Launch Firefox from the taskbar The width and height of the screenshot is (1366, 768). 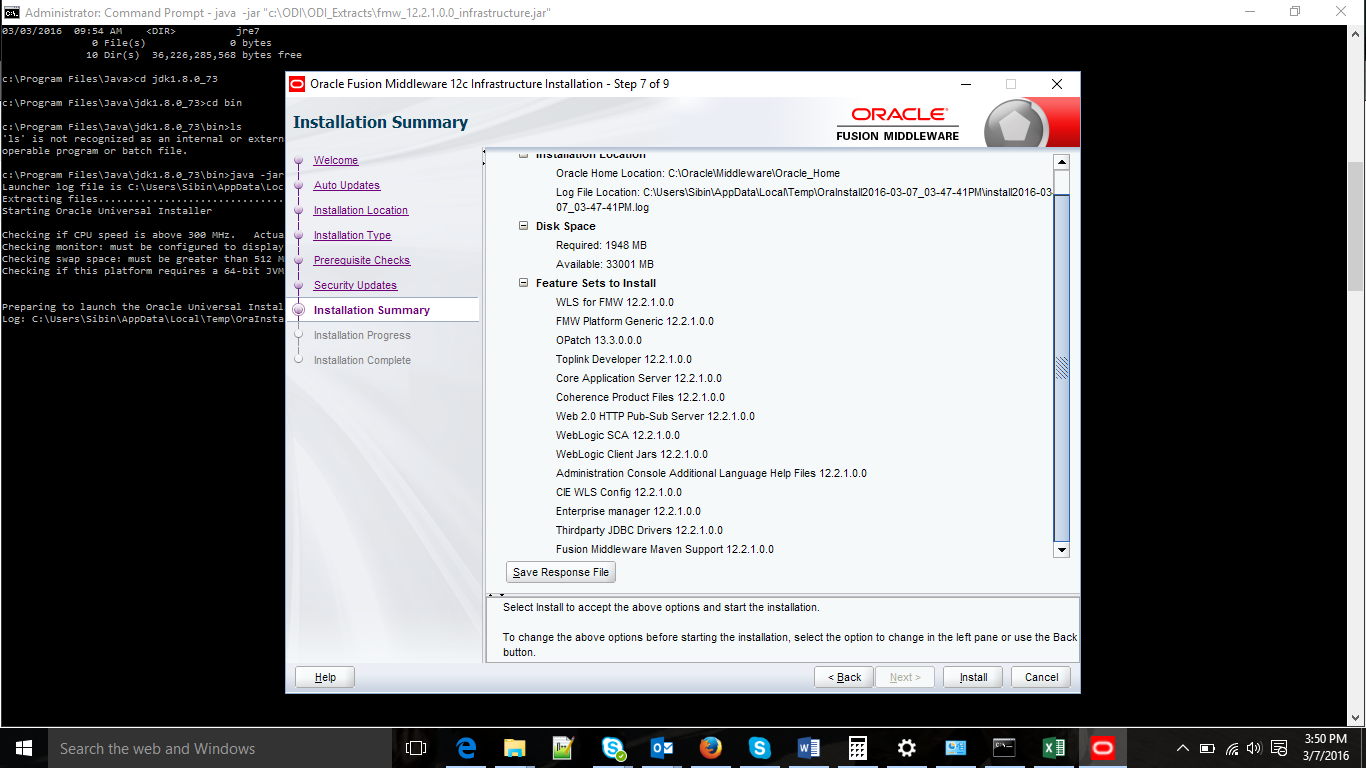point(711,747)
